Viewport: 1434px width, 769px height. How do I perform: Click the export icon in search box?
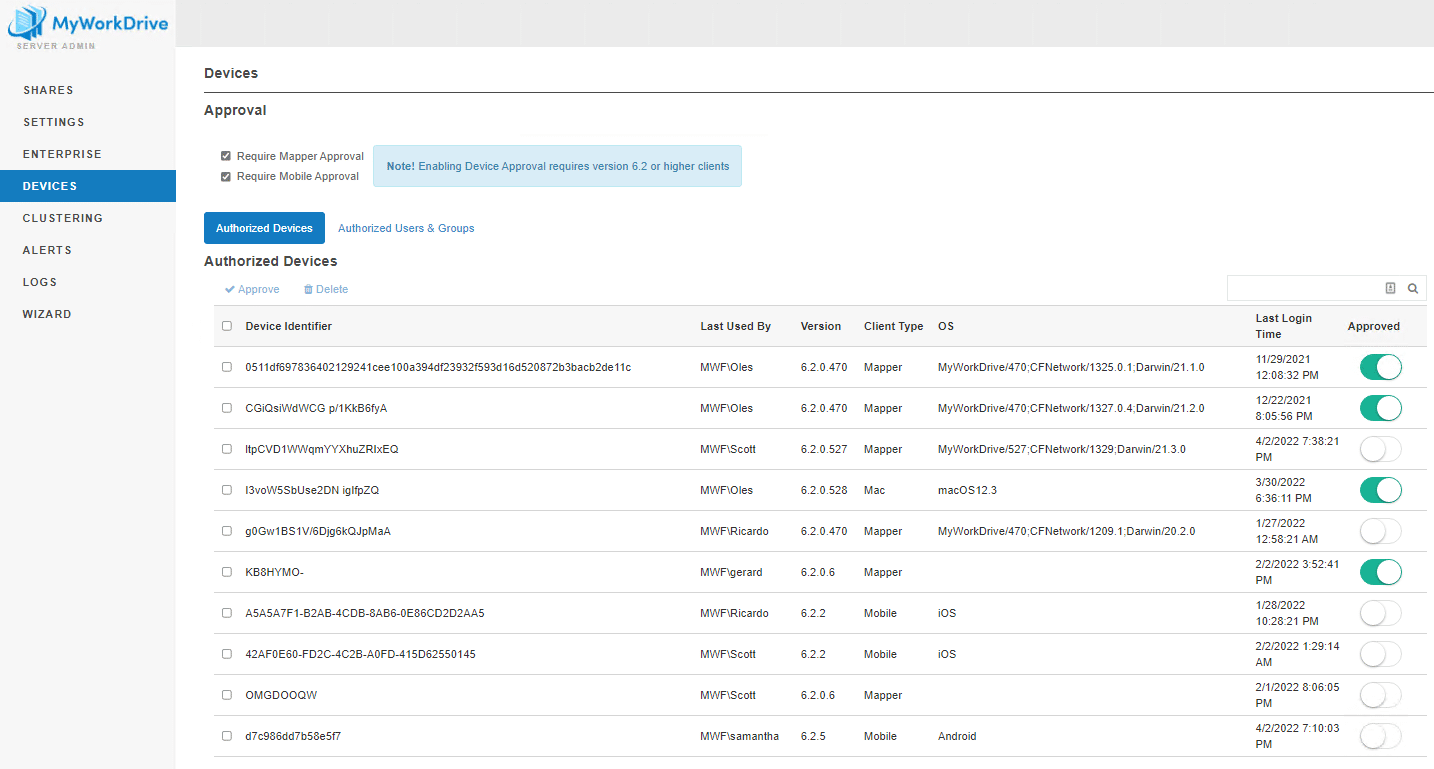(1390, 288)
